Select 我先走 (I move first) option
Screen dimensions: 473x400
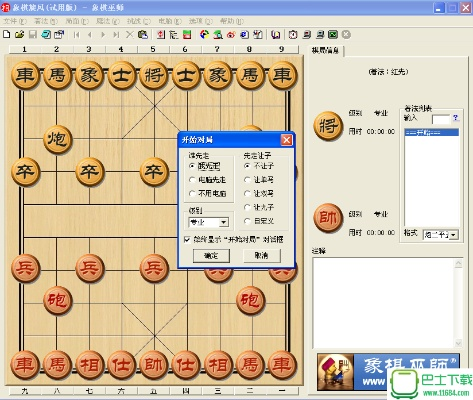click(x=205, y=166)
